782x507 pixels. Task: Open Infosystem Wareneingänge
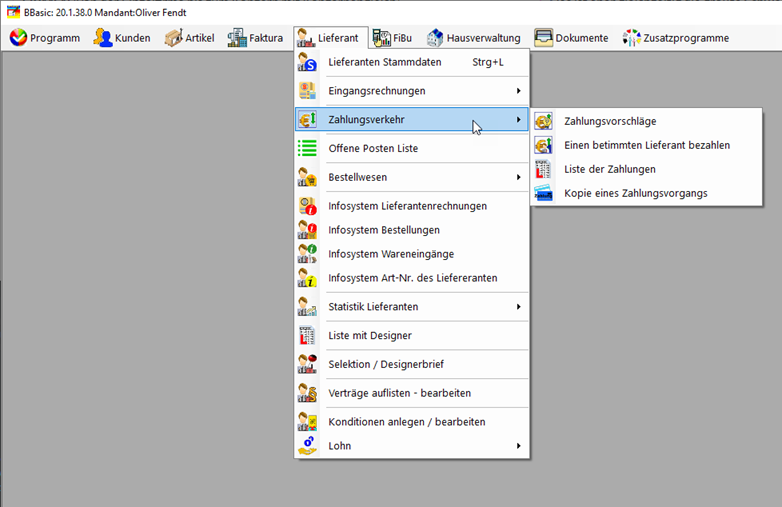(x=412, y=254)
